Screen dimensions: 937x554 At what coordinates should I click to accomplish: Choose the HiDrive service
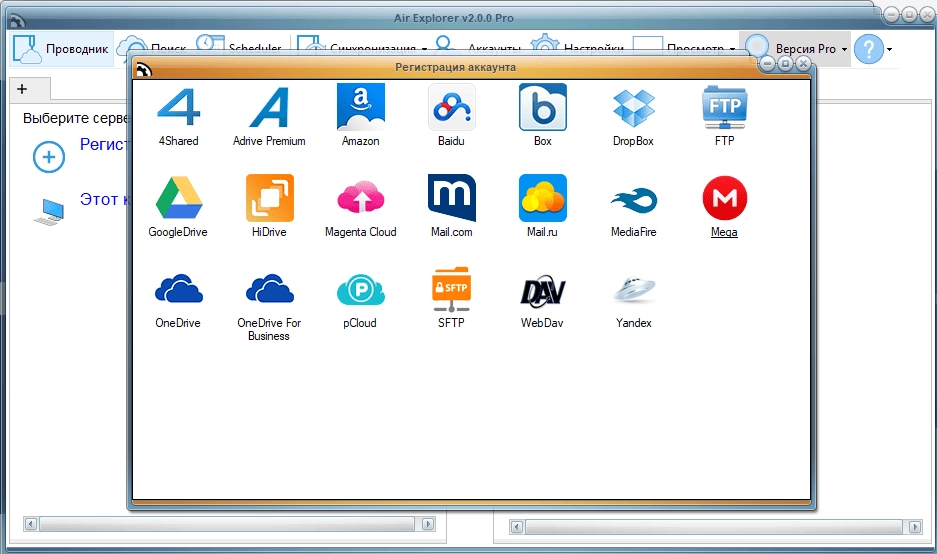(x=270, y=198)
